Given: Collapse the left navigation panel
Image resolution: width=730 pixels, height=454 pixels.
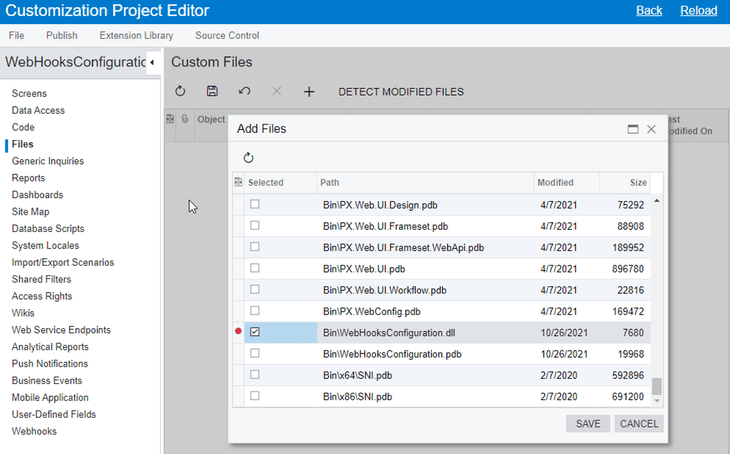Looking at the screenshot, I should pyautogui.click(x=152, y=62).
